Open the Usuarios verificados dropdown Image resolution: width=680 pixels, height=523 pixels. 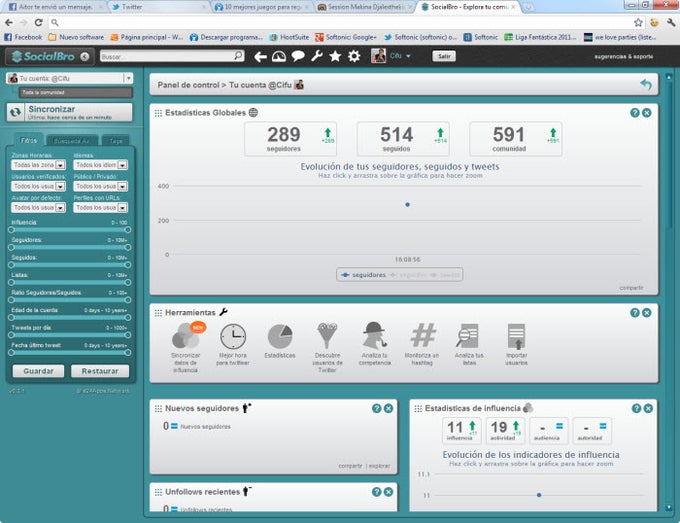(38, 186)
